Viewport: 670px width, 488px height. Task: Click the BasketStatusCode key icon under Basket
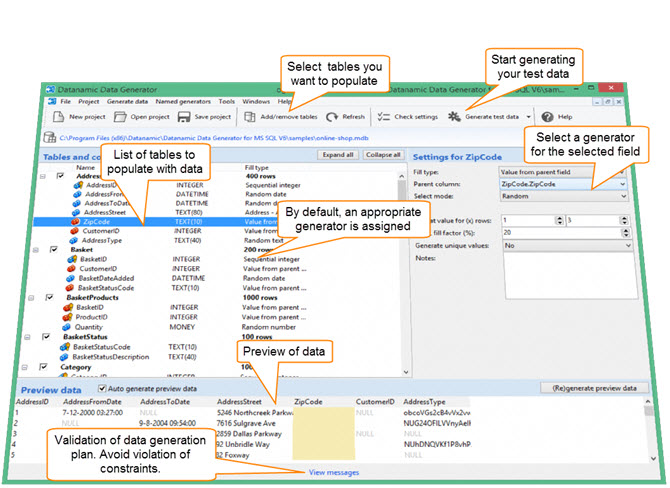point(70,288)
